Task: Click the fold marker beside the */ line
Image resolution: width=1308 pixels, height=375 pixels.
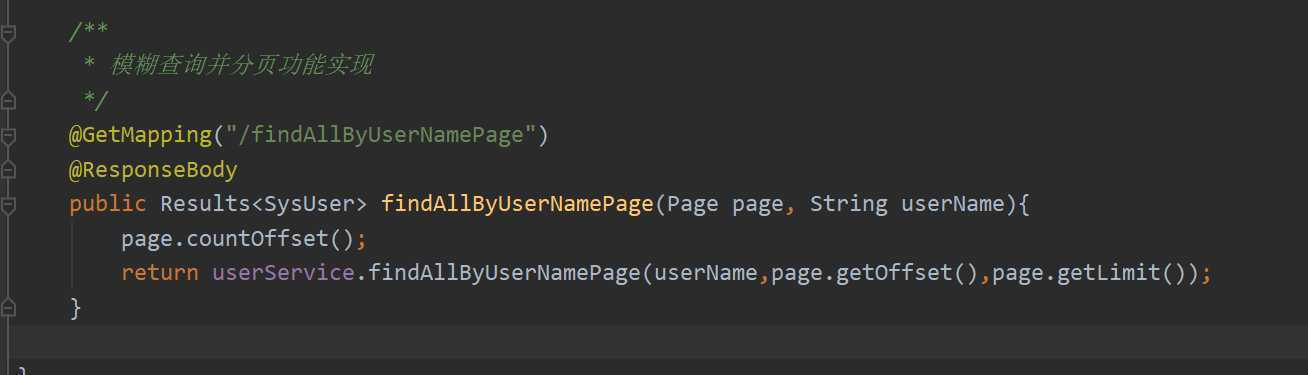Action: tap(9, 100)
